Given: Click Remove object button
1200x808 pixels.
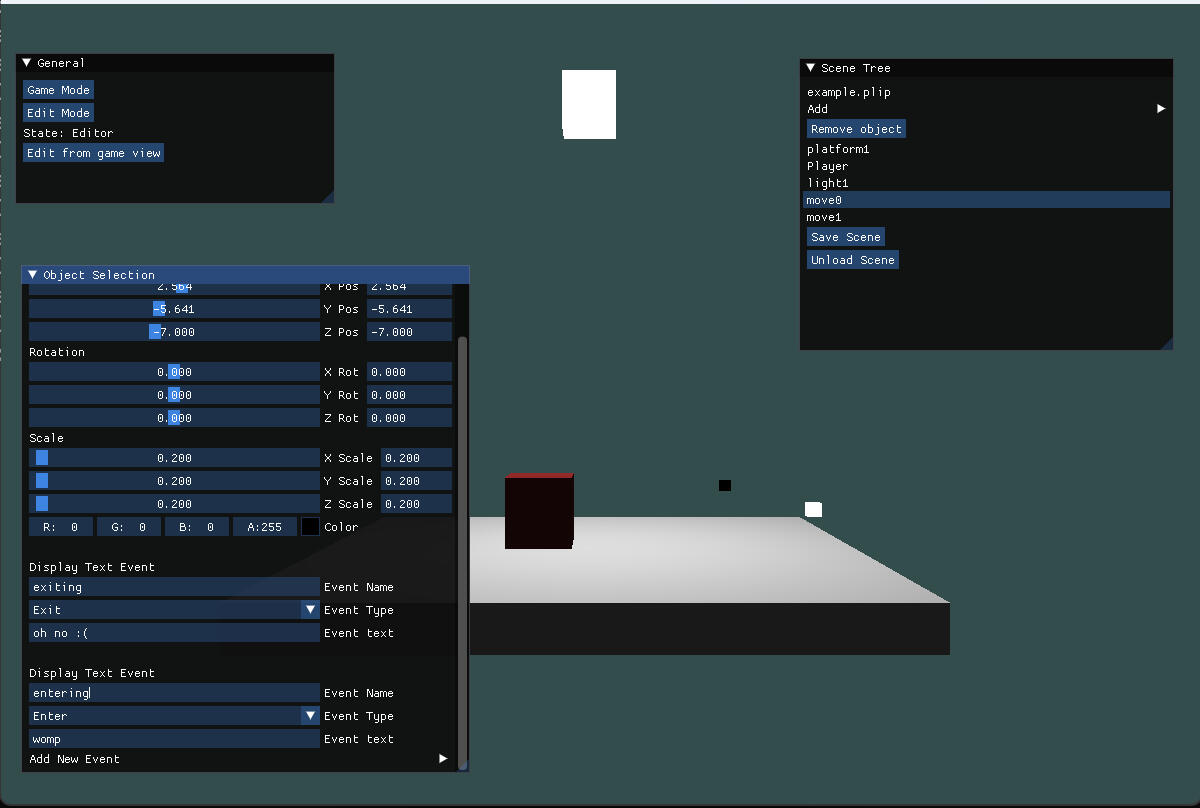Looking at the screenshot, I should point(856,129).
